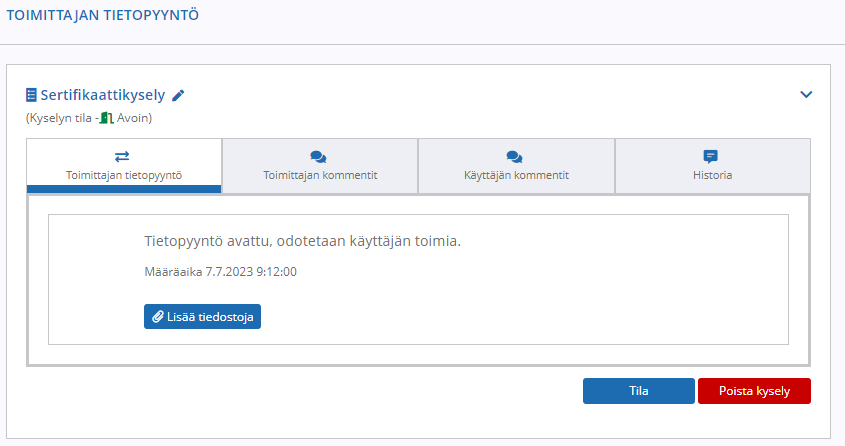Click the TOIMITTAJAN TIETOPYYNTÖ page title
The width and height of the screenshot is (845, 446).
coord(102,15)
